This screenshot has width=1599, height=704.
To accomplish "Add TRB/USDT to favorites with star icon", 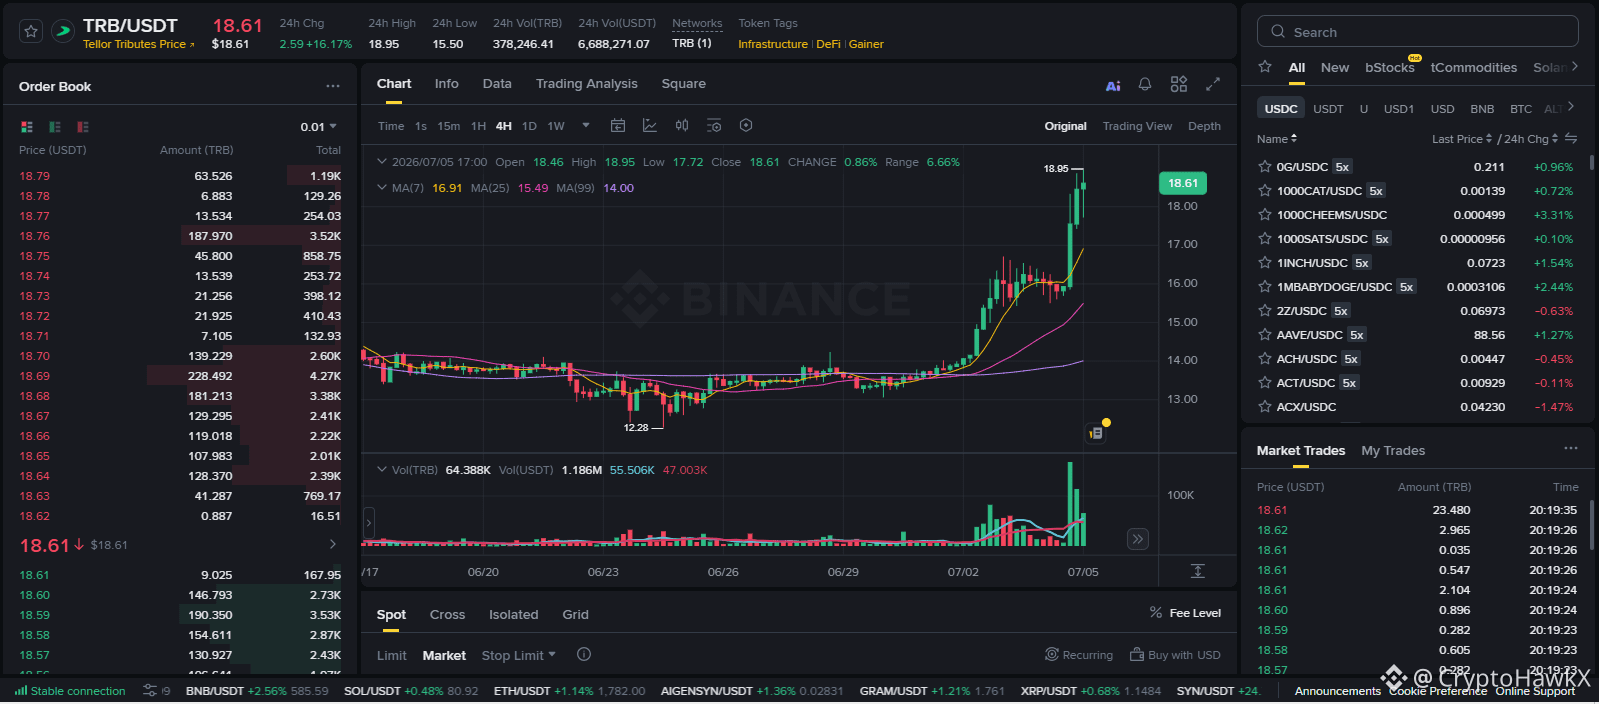I will tap(31, 32).
